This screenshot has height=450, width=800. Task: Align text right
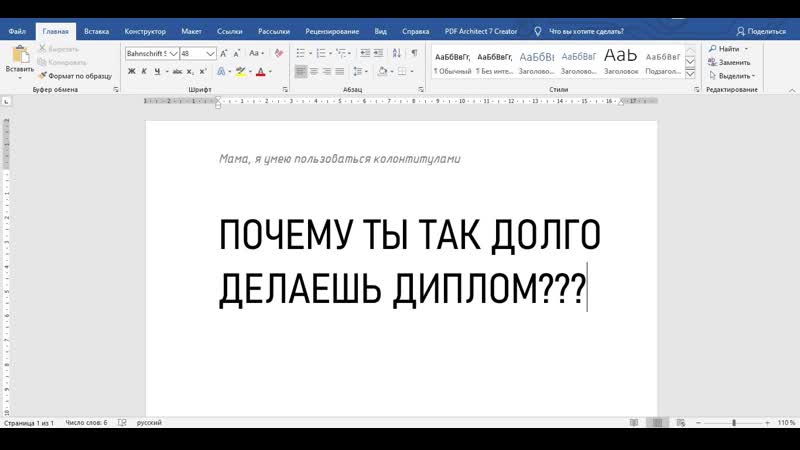point(327,71)
